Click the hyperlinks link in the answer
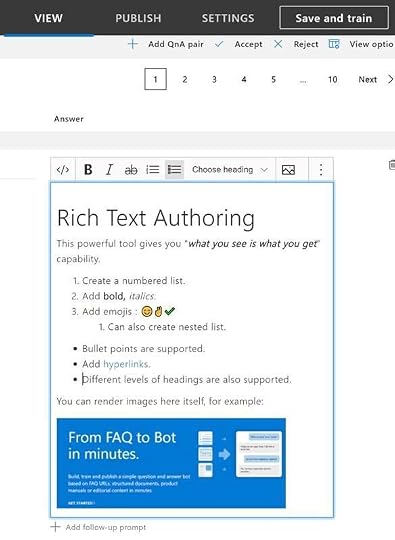 126,364
